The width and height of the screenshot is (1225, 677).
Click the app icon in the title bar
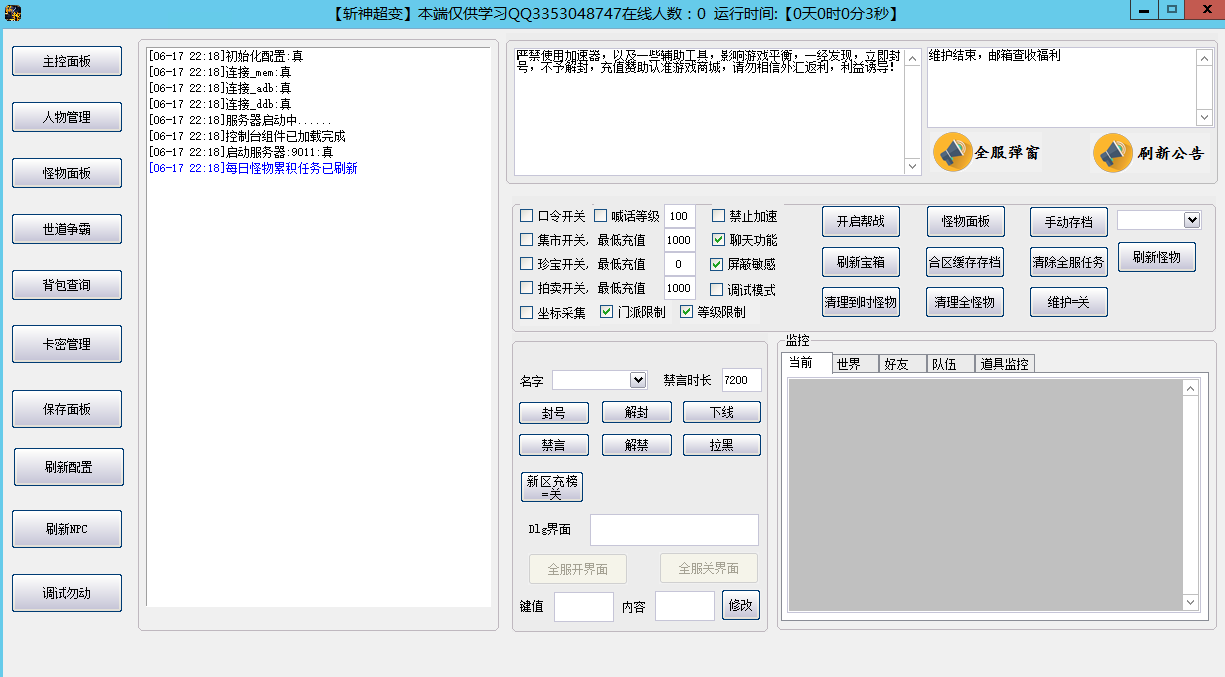(x=13, y=13)
